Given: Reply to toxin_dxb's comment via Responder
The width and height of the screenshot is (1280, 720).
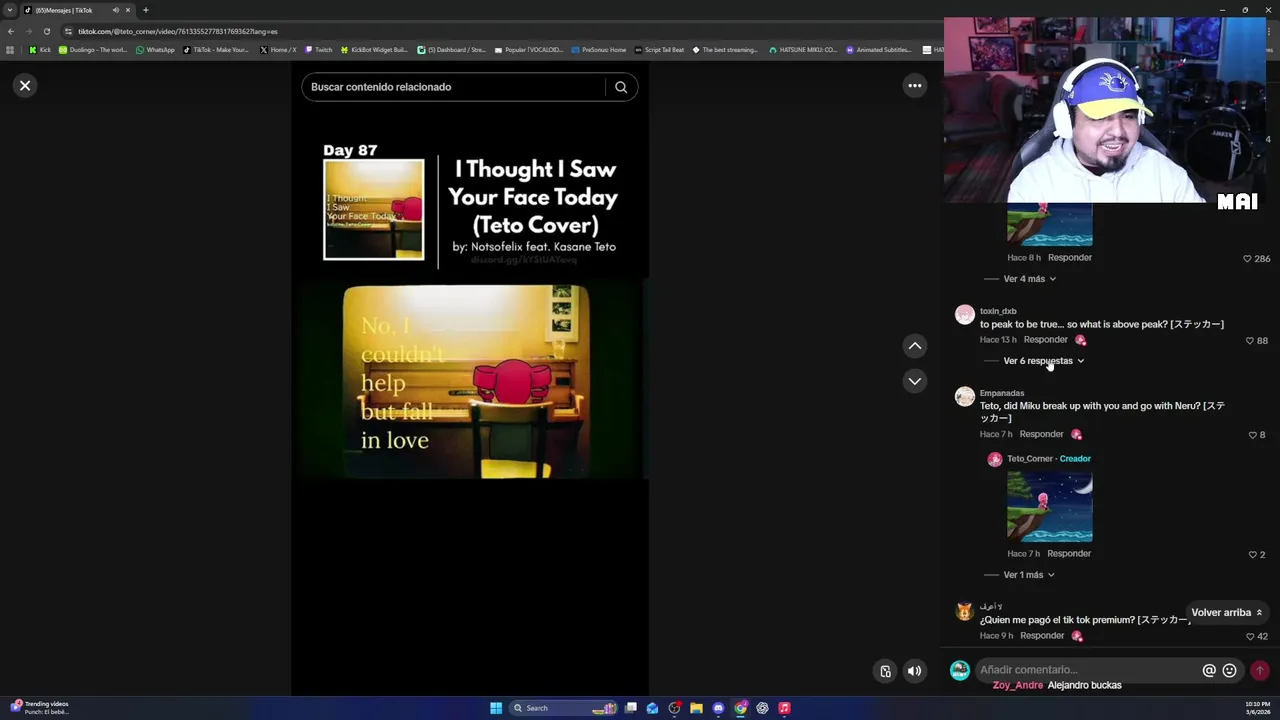Looking at the screenshot, I should [1045, 340].
